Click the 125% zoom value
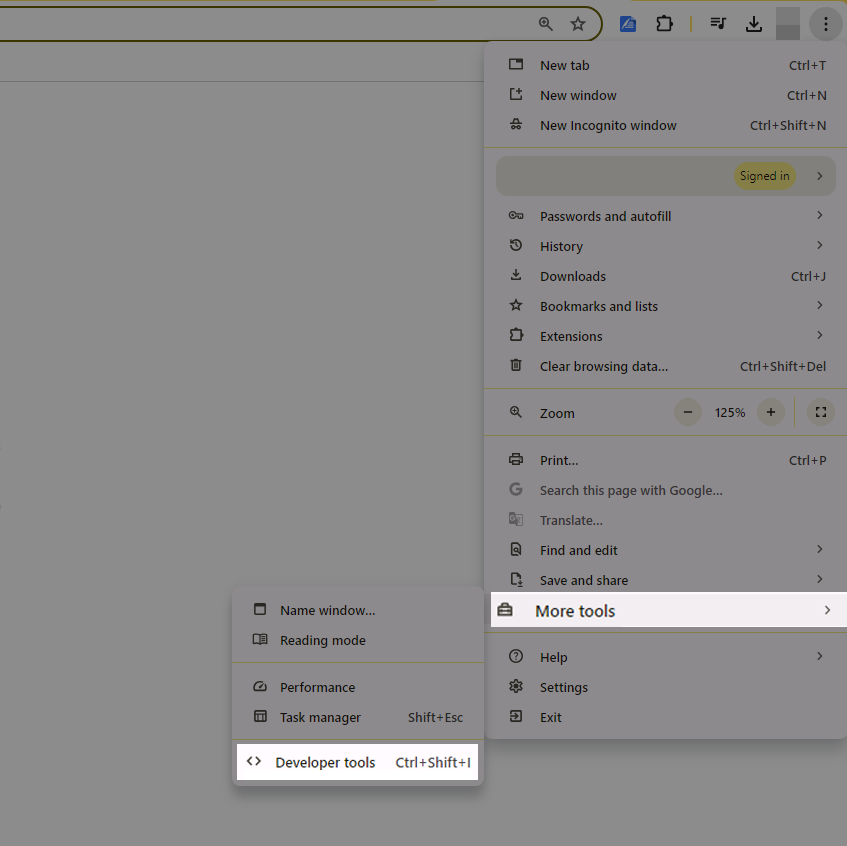847x846 pixels. point(730,413)
